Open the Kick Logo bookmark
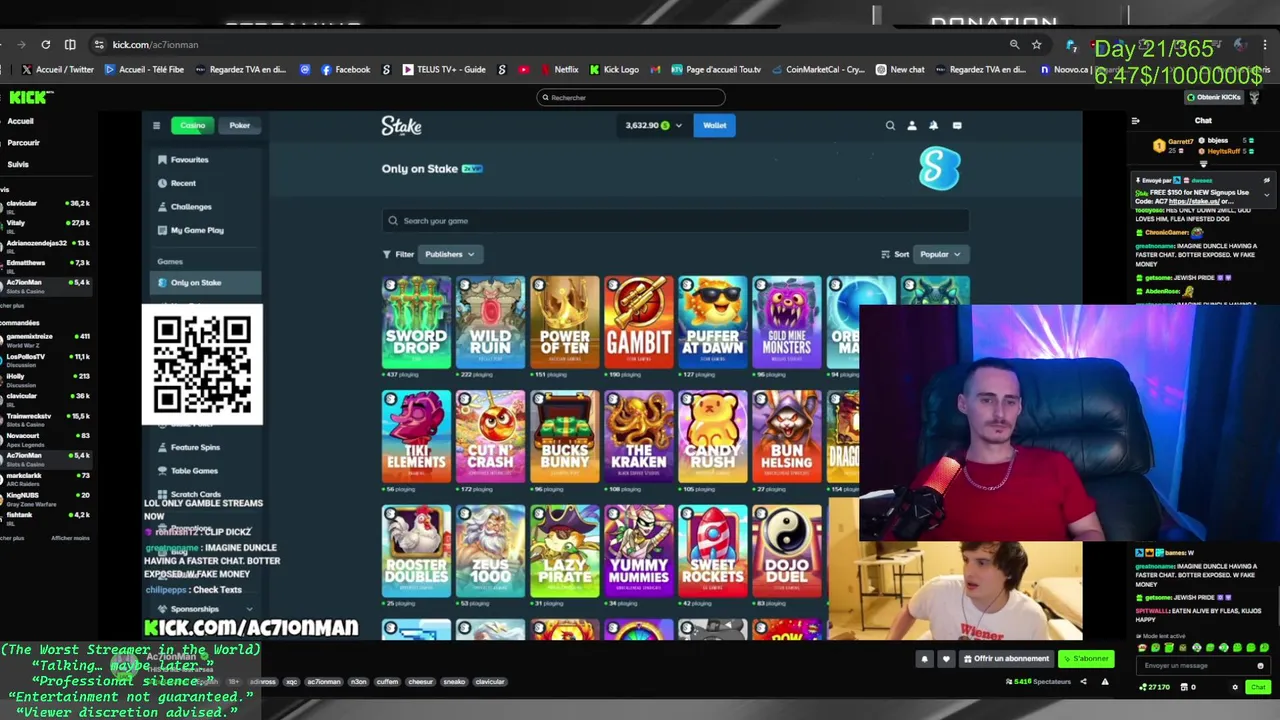The width and height of the screenshot is (1280, 720). 614,69
